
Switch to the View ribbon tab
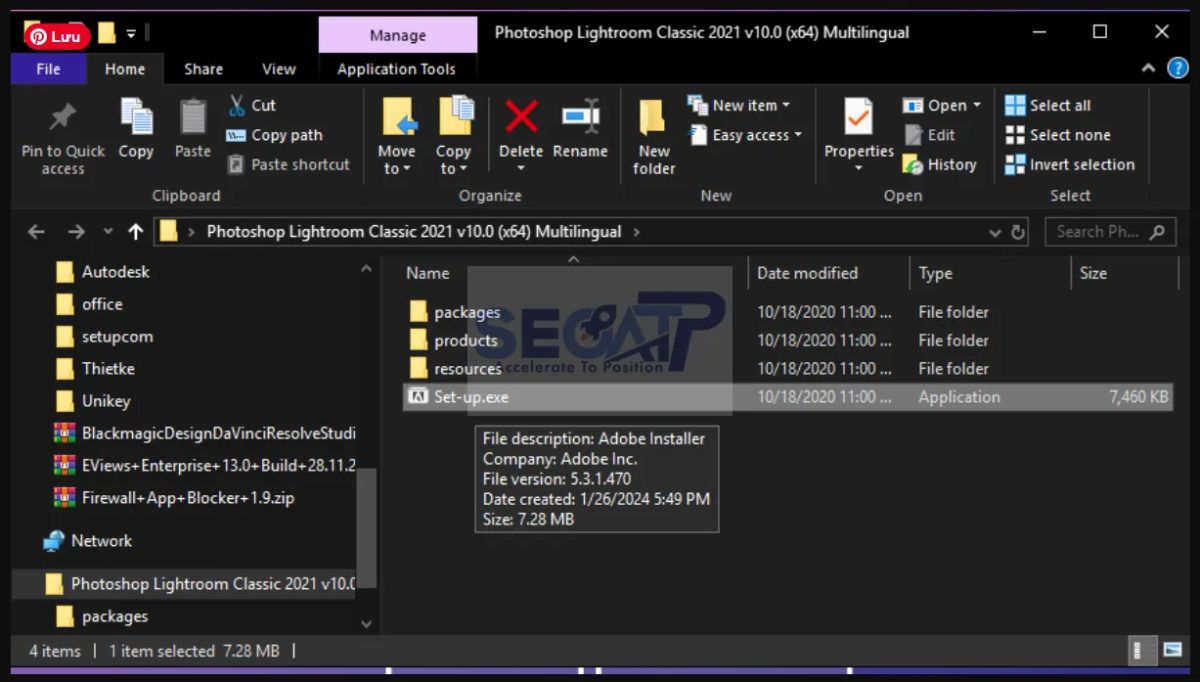coord(278,69)
